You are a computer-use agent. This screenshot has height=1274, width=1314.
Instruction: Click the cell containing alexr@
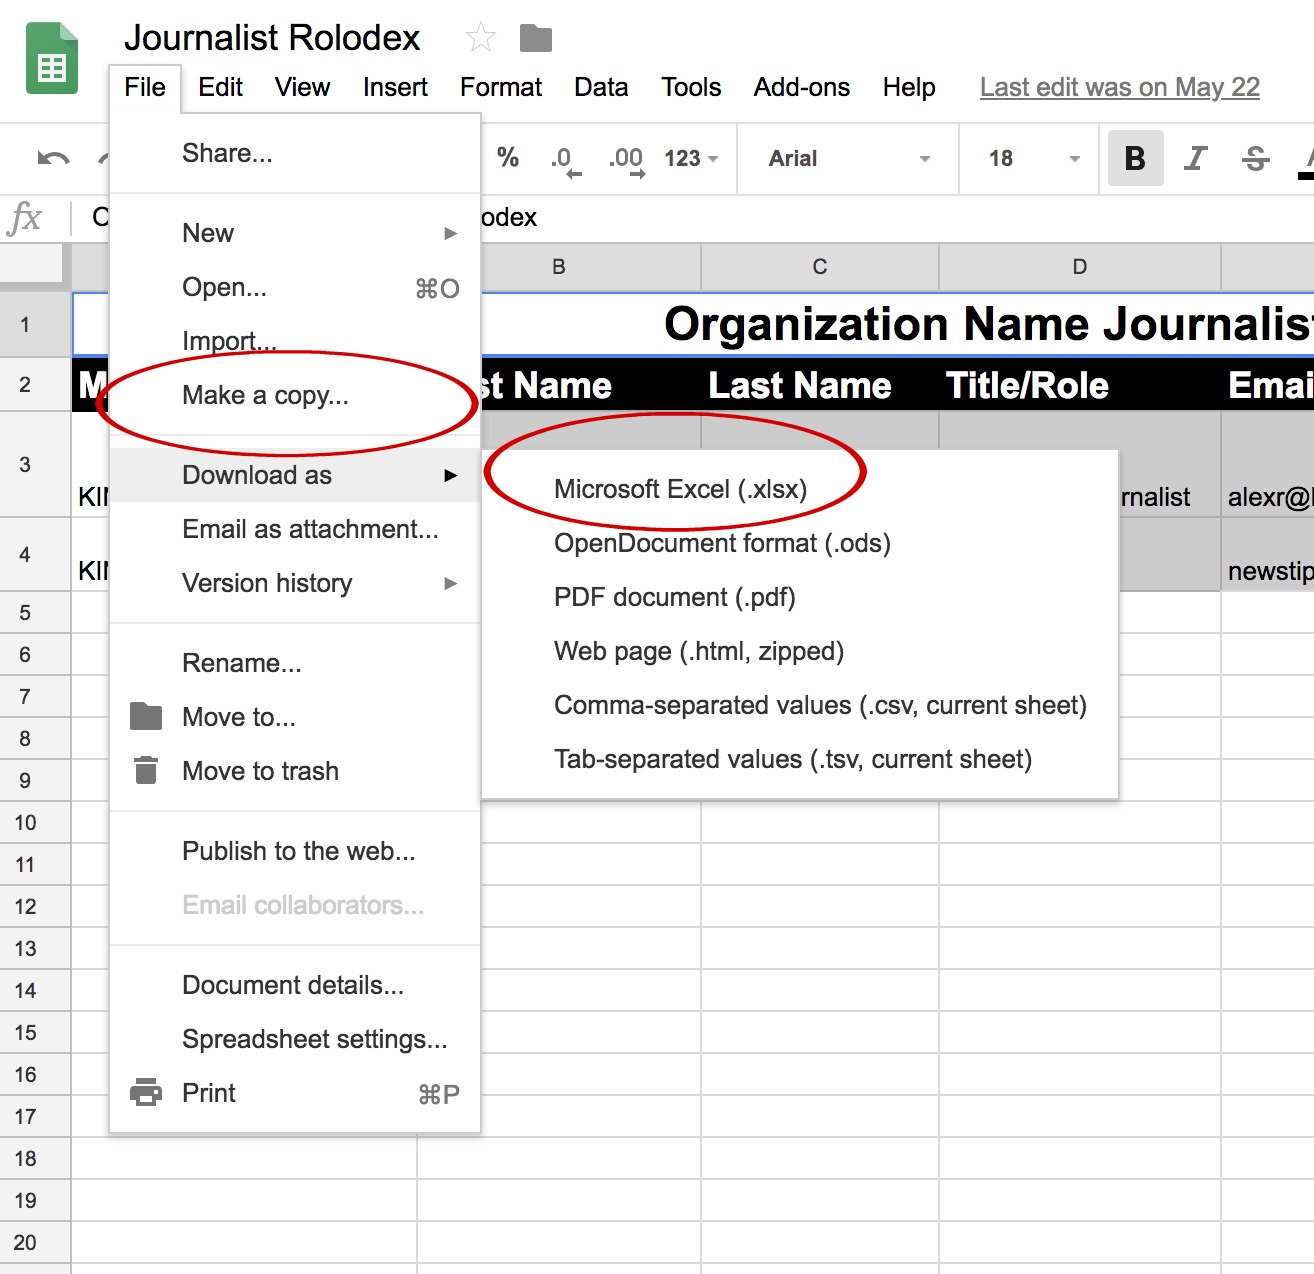pyautogui.click(x=1268, y=465)
